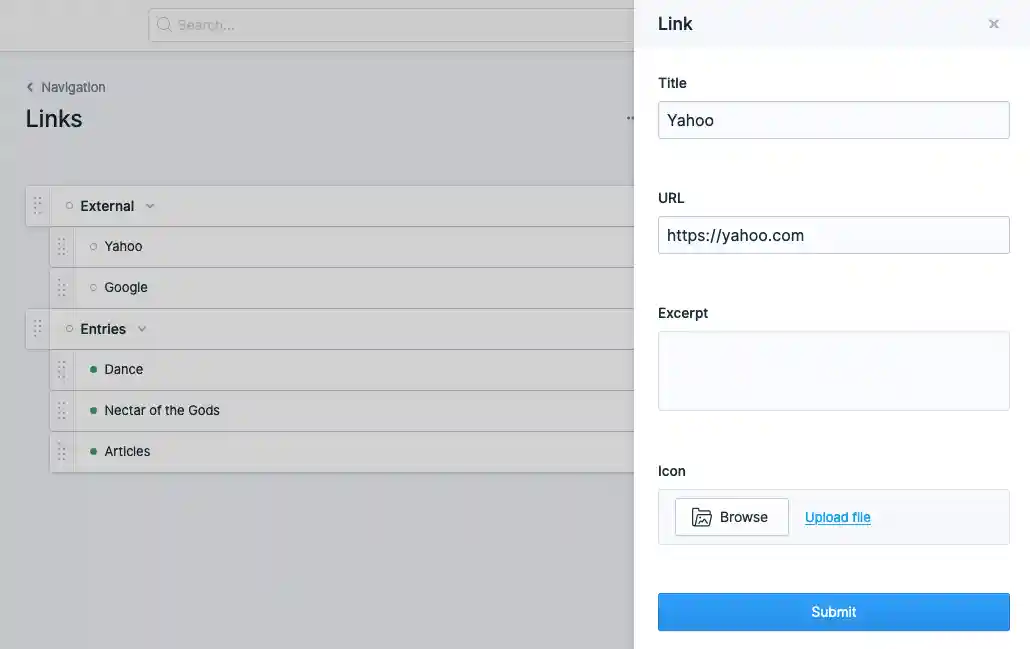Click the hollow status circle beside Google
Screen dimensions: 1030x649
point(93,287)
